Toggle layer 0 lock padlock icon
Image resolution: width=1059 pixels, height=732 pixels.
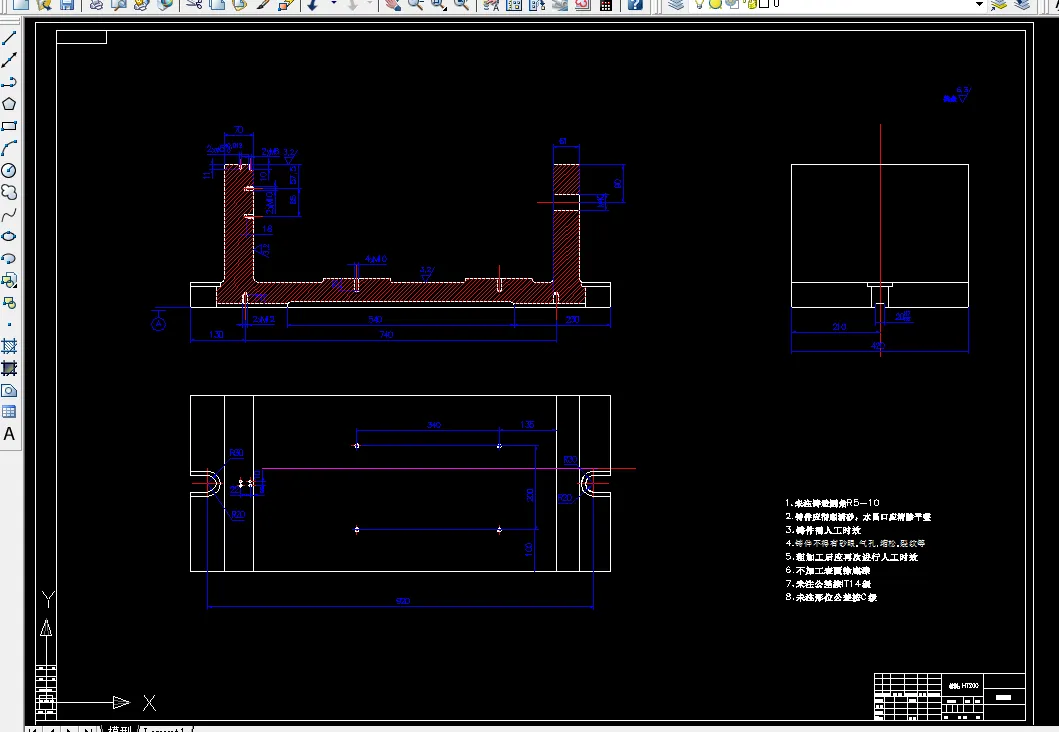[x=751, y=3]
